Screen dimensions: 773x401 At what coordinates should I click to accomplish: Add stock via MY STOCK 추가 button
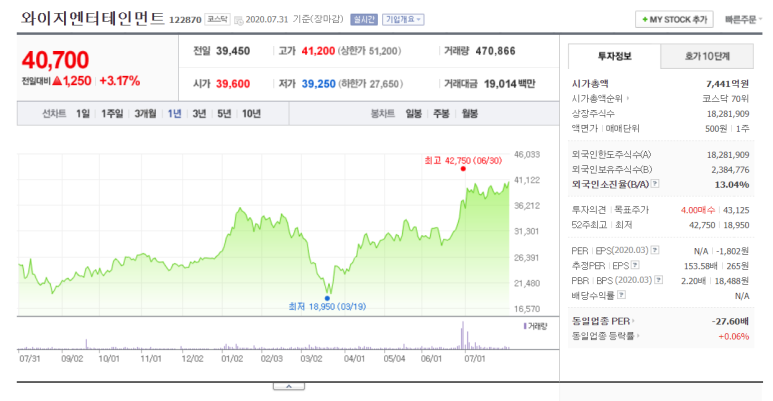pos(674,20)
